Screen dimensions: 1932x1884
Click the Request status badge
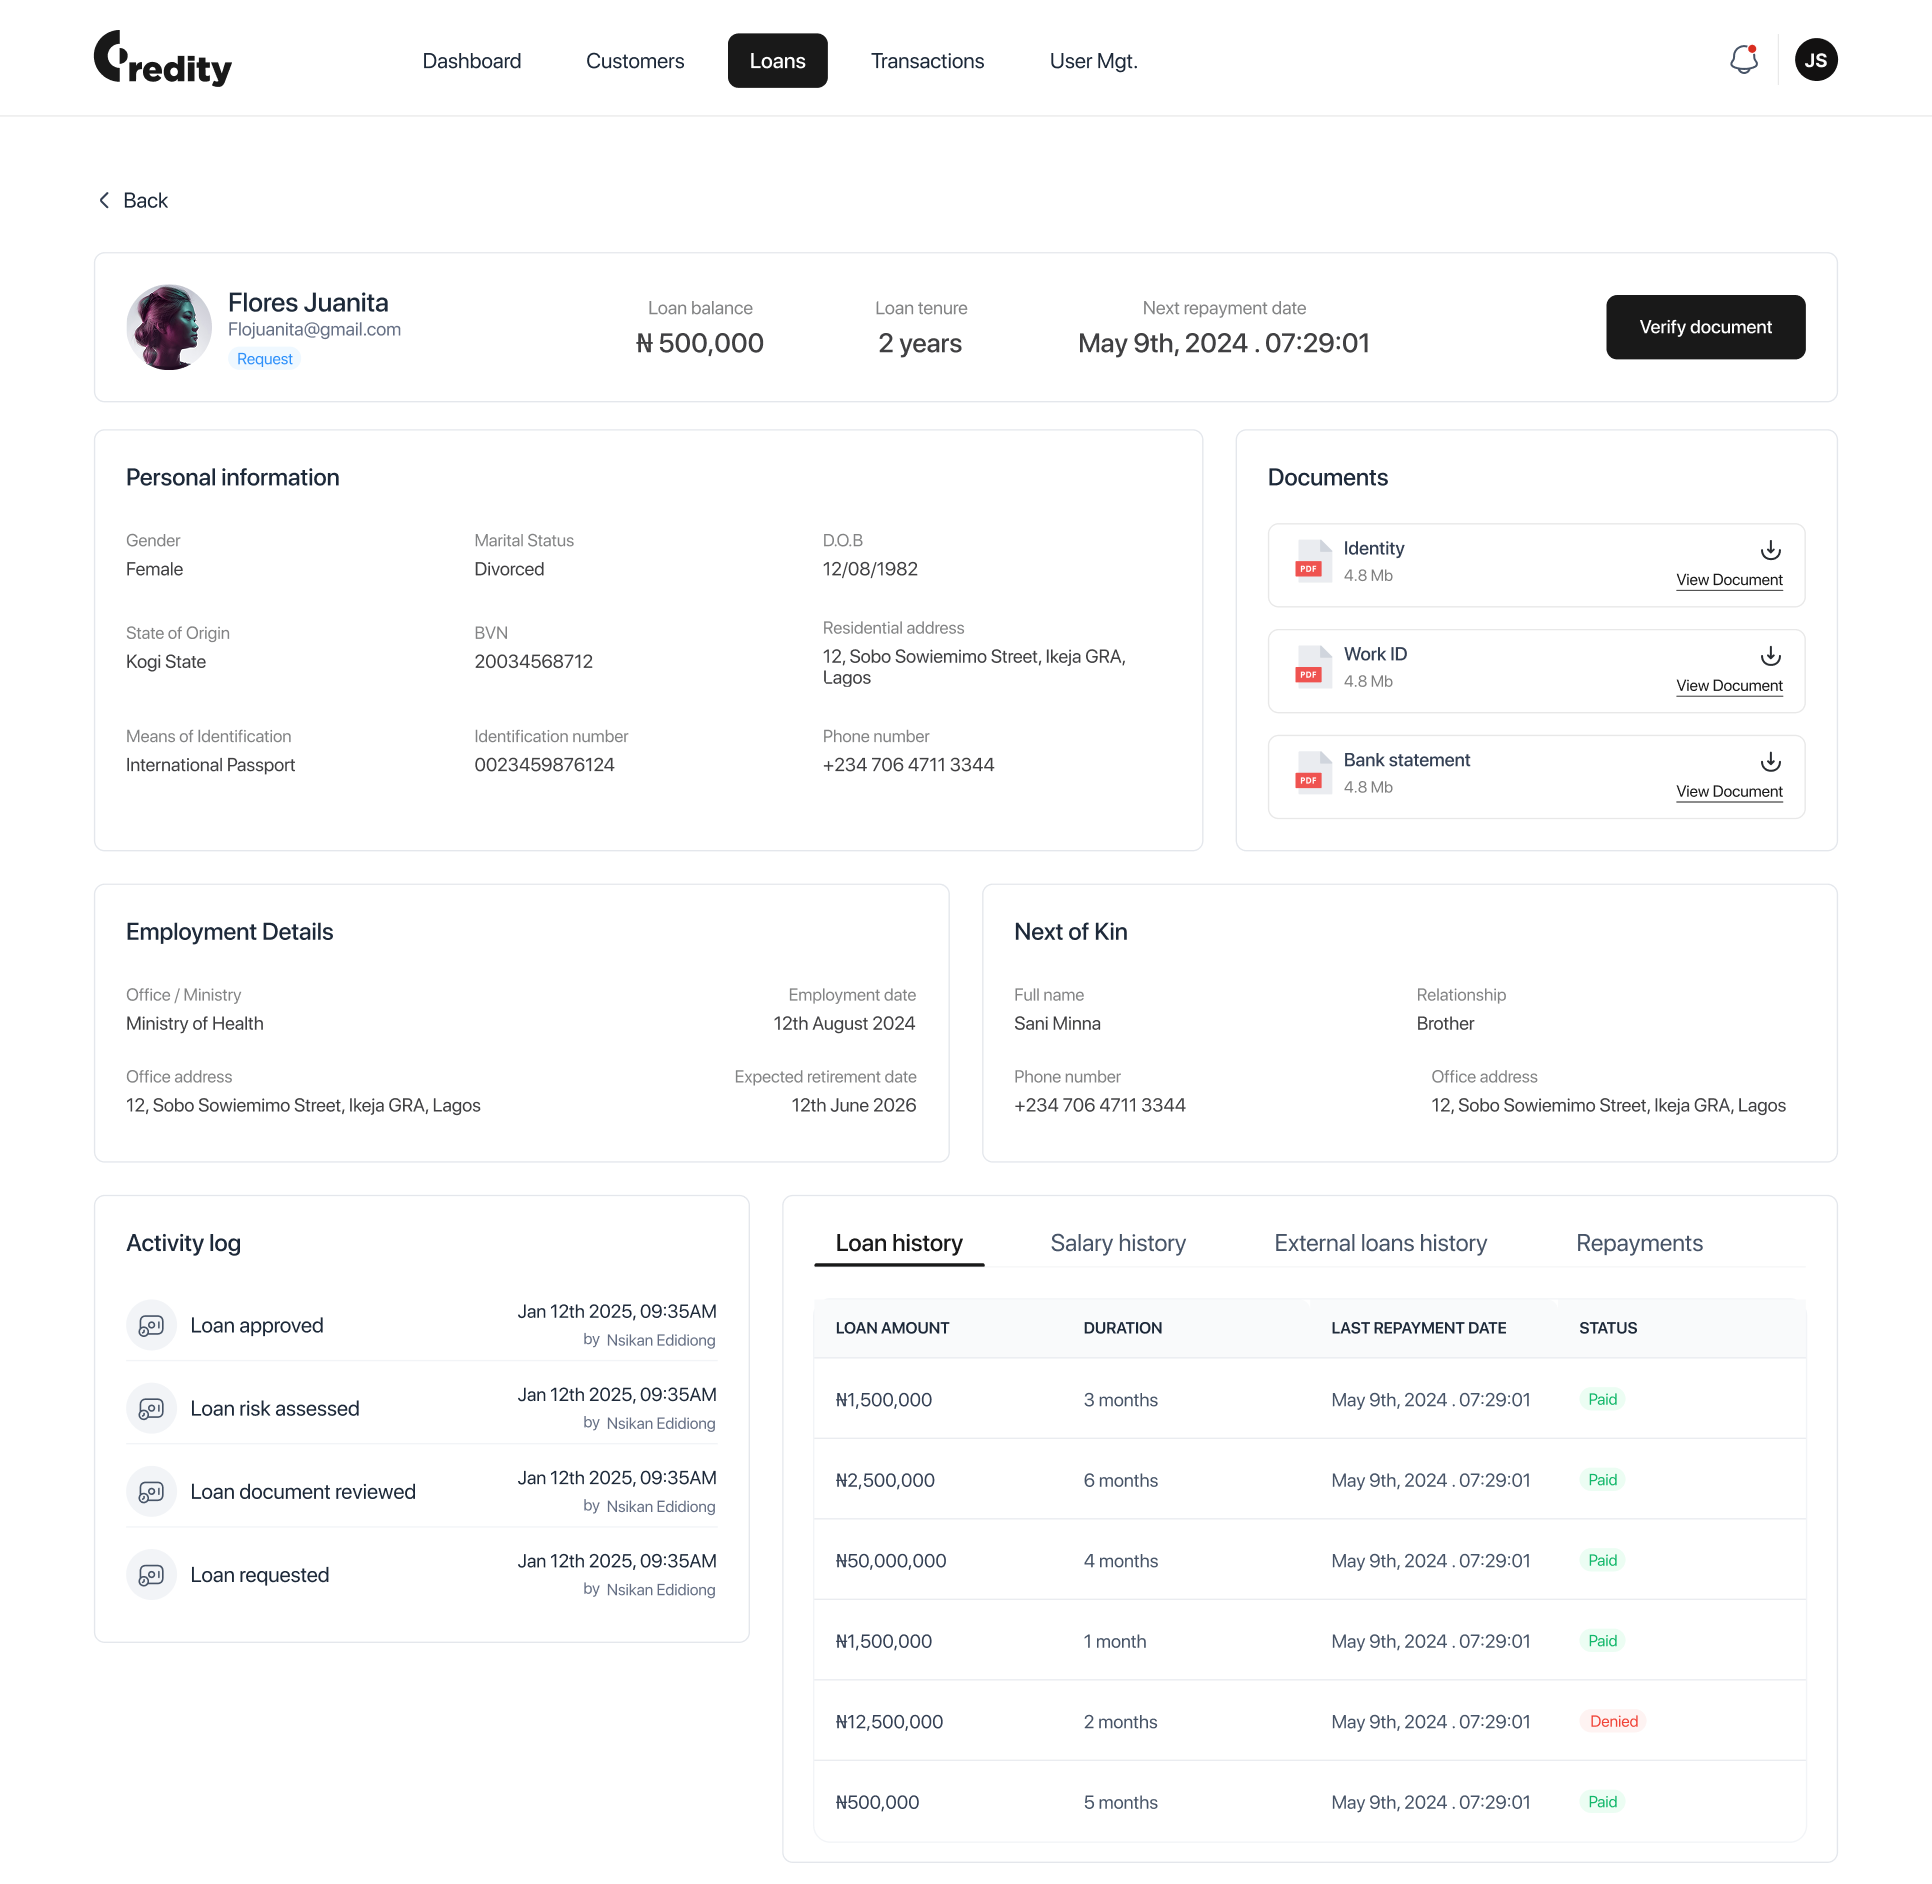(264, 358)
